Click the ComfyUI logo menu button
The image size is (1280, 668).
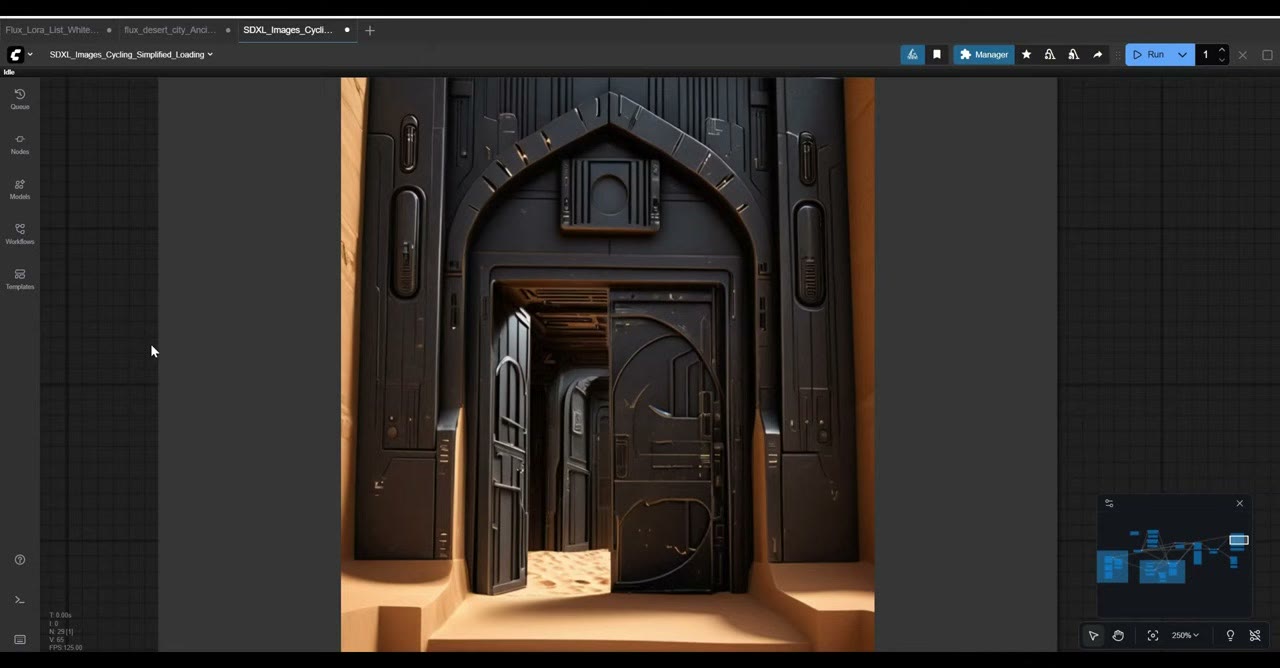tap(15, 55)
